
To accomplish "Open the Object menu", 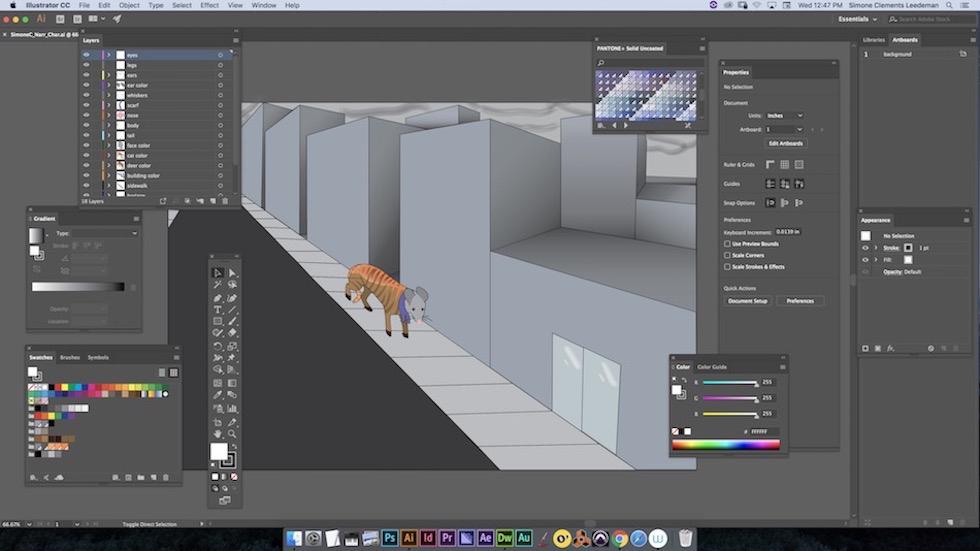I will [x=129, y=5].
